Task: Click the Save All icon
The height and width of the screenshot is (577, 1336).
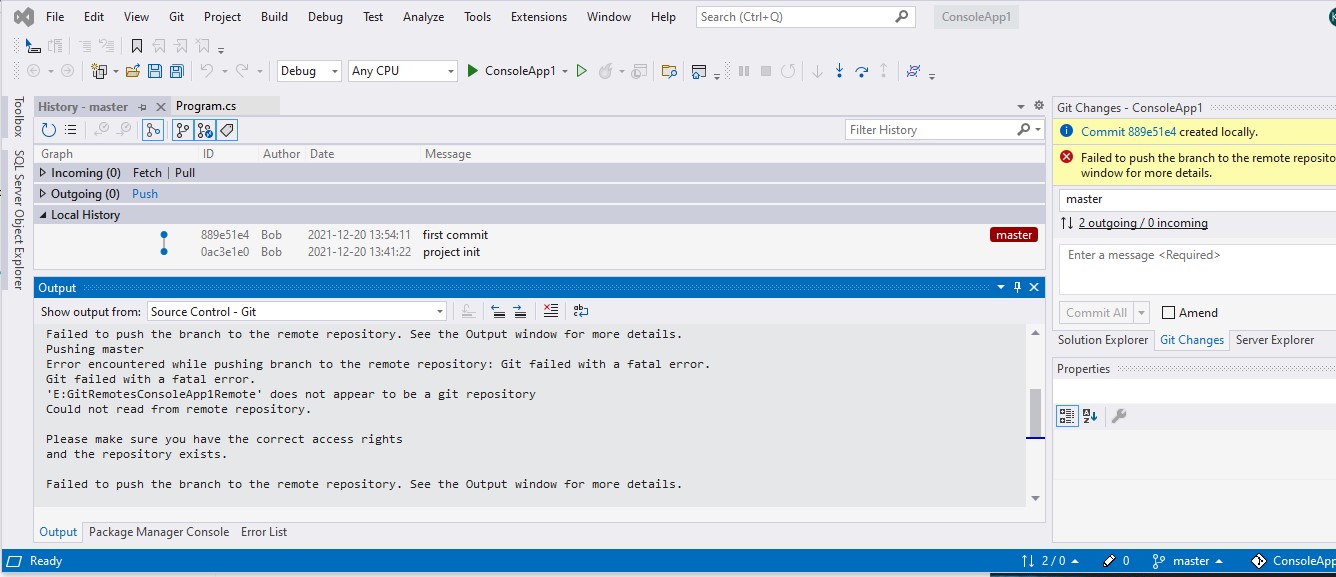Action: tap(176, 71)
